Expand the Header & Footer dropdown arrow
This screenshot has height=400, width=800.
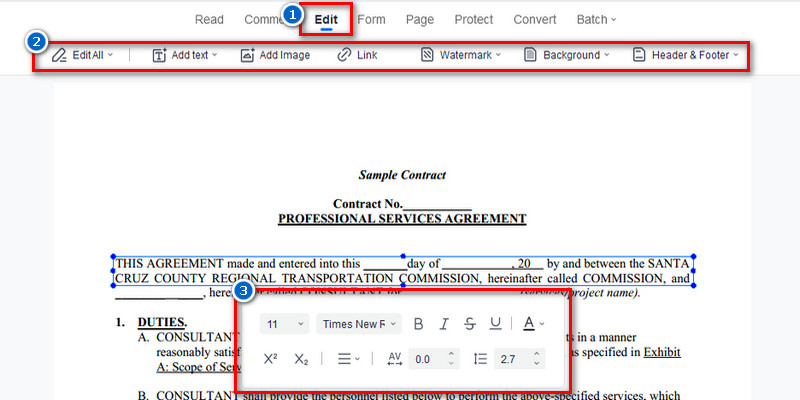point(736,55)
